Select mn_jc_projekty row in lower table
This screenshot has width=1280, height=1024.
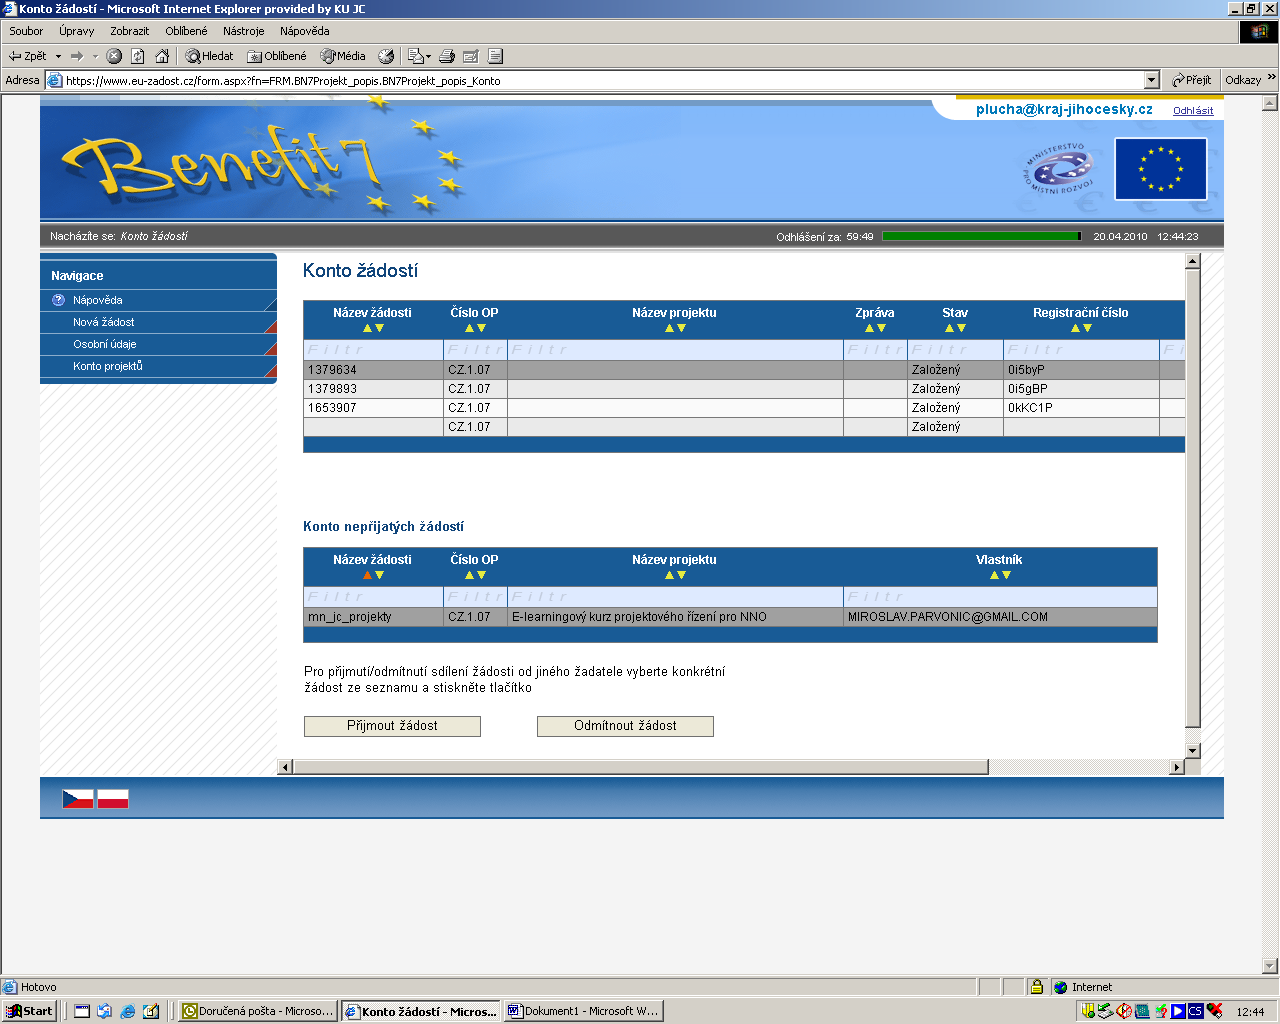730,617
